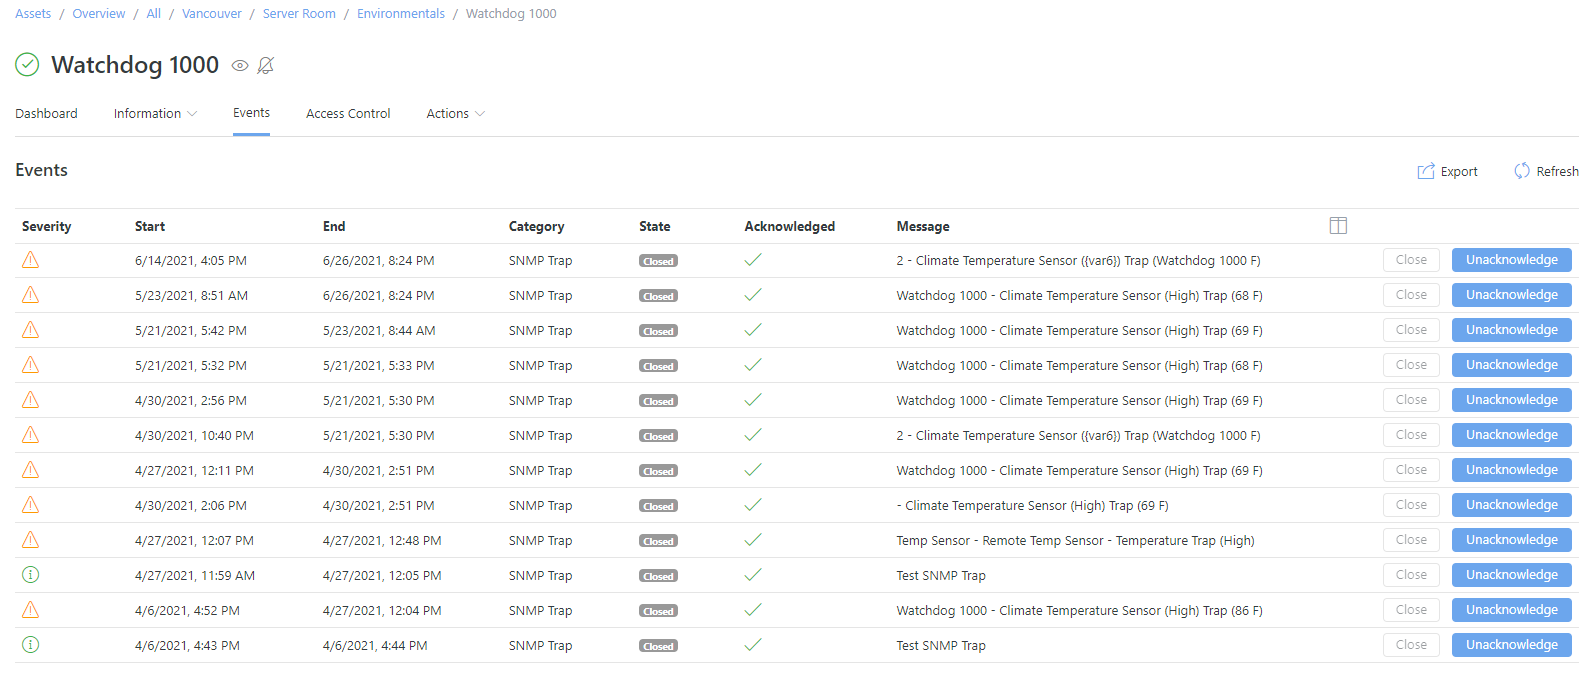
Task: Click acknowledged checkmark for 5/21/2021, 5:42 PM event
Action: 753,330
